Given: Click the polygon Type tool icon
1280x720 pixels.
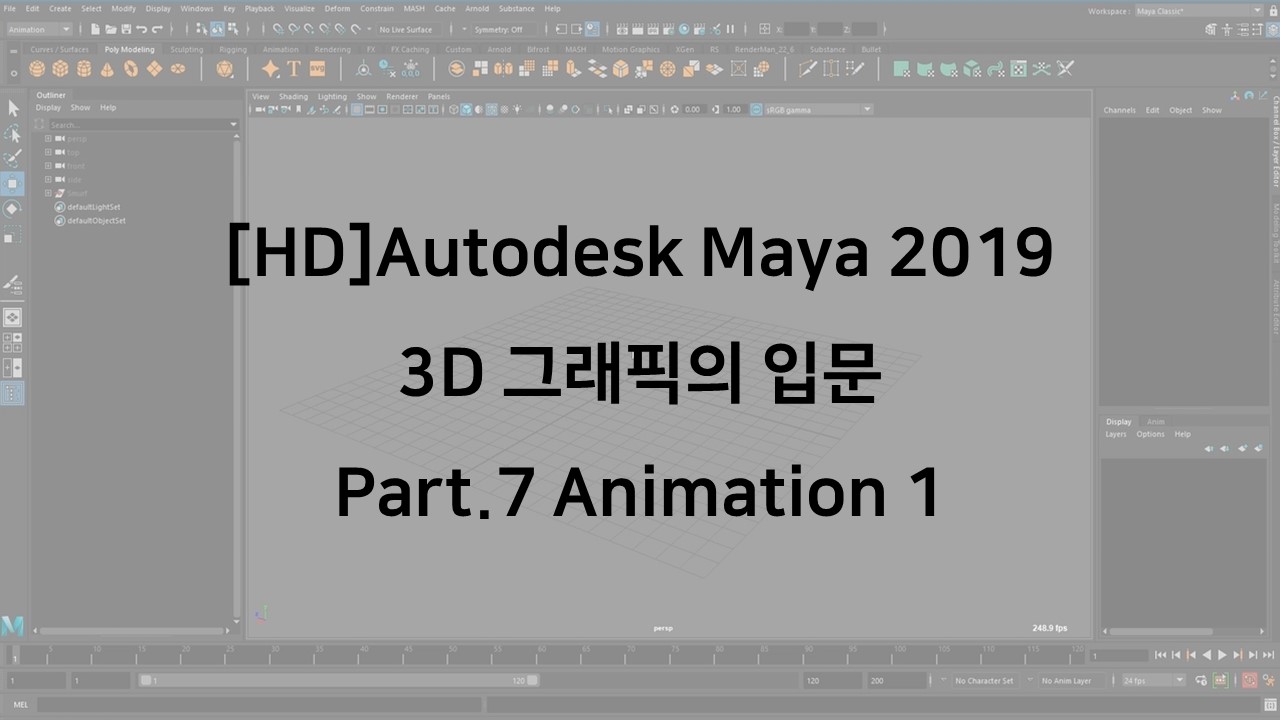Looking at the screenshot, I should click(x=293, y=69).
